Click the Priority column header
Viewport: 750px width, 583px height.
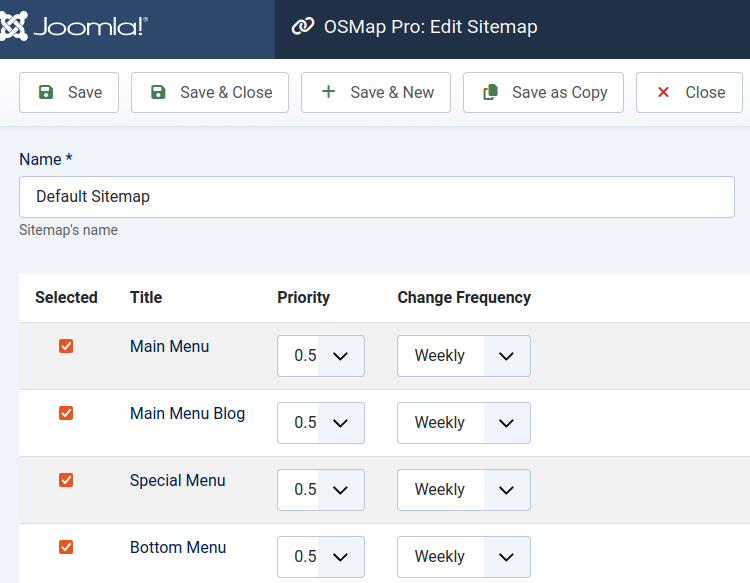304,297
